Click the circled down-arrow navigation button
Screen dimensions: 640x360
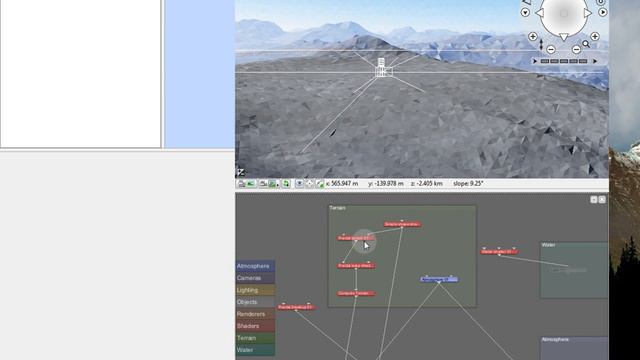tap(525, 13)
